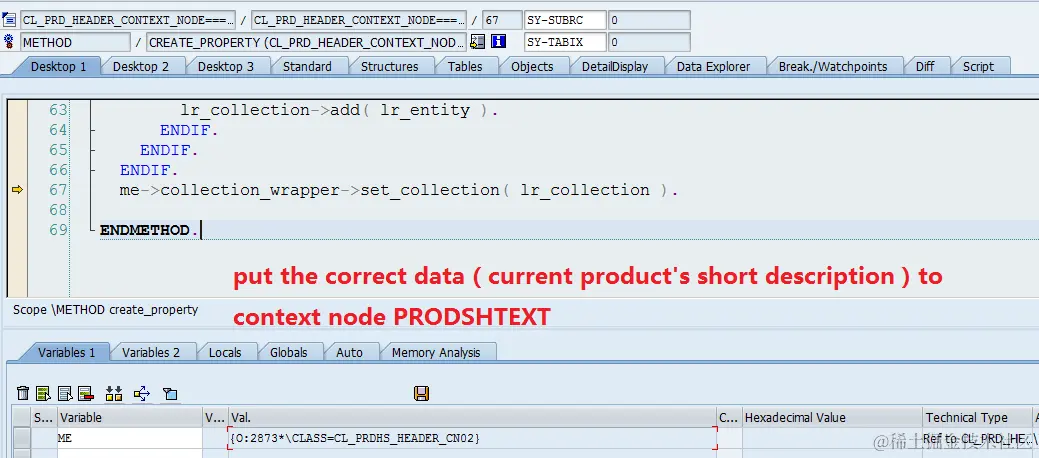Image resolution: width=1039 pixels, height=458 pixels.
Task: Open the Memory Analysis tab
Action: coord(436,352)
